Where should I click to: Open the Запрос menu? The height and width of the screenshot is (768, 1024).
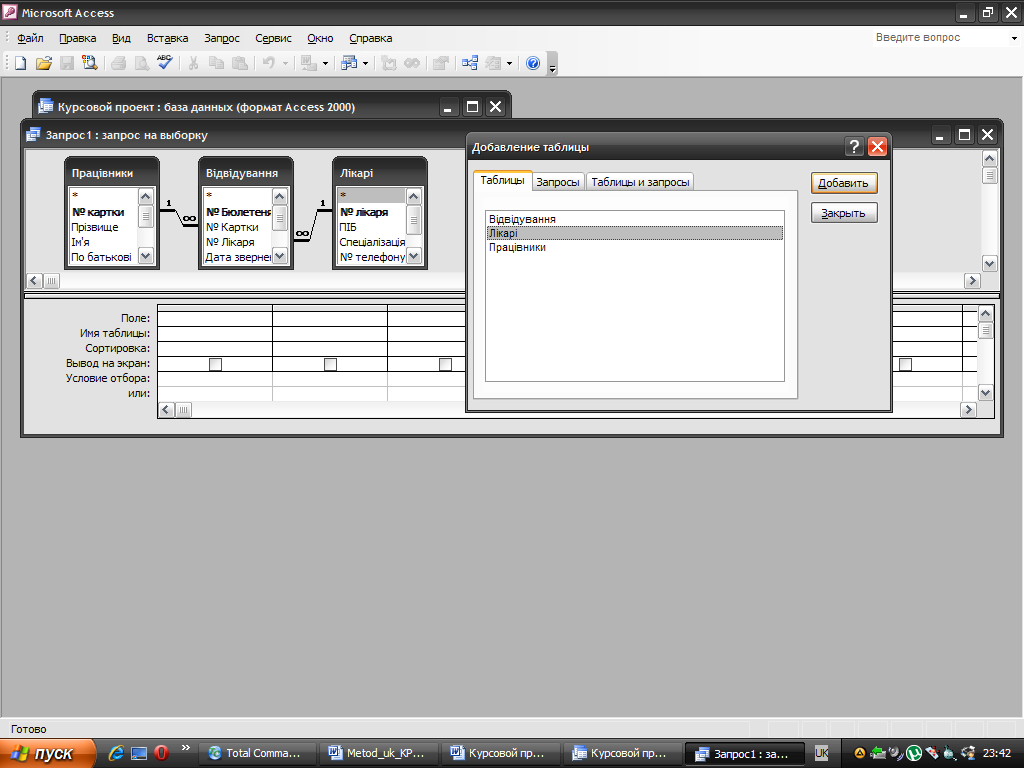[x=222, y=38]
